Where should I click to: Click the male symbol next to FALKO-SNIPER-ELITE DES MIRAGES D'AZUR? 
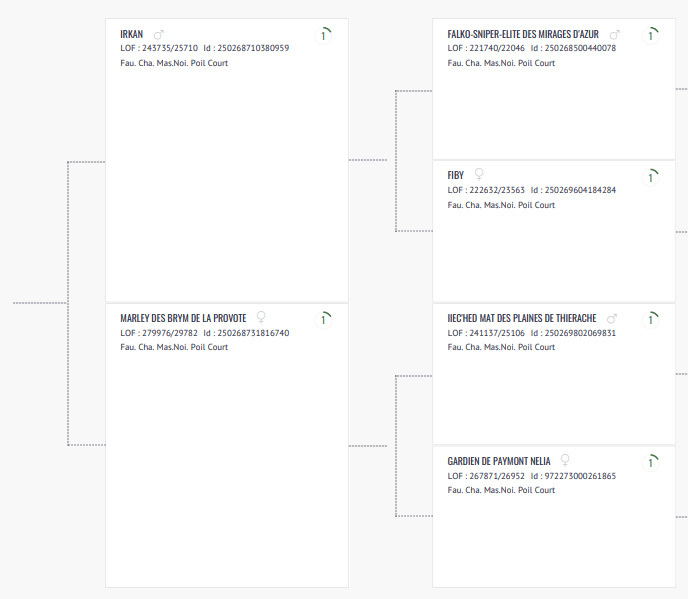[614, 34]
